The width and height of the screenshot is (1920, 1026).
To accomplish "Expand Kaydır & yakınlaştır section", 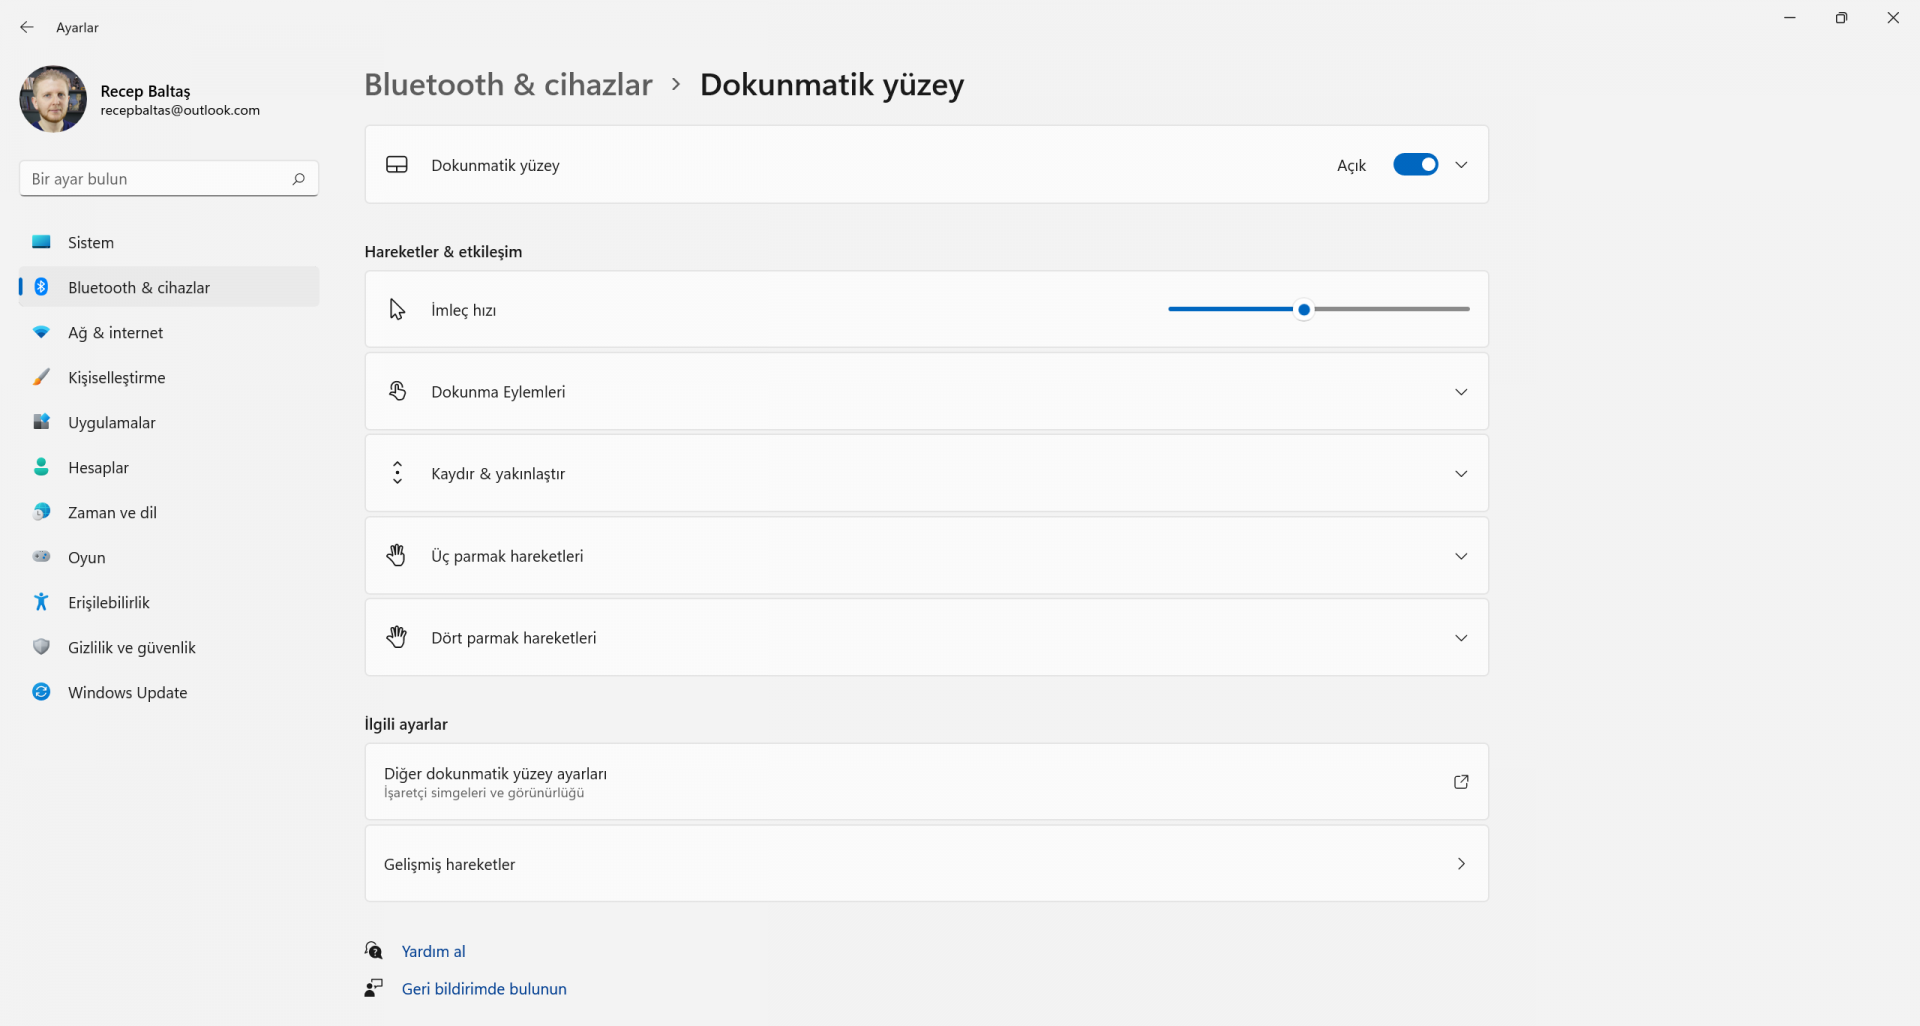I will click(x=1461, y=474).
